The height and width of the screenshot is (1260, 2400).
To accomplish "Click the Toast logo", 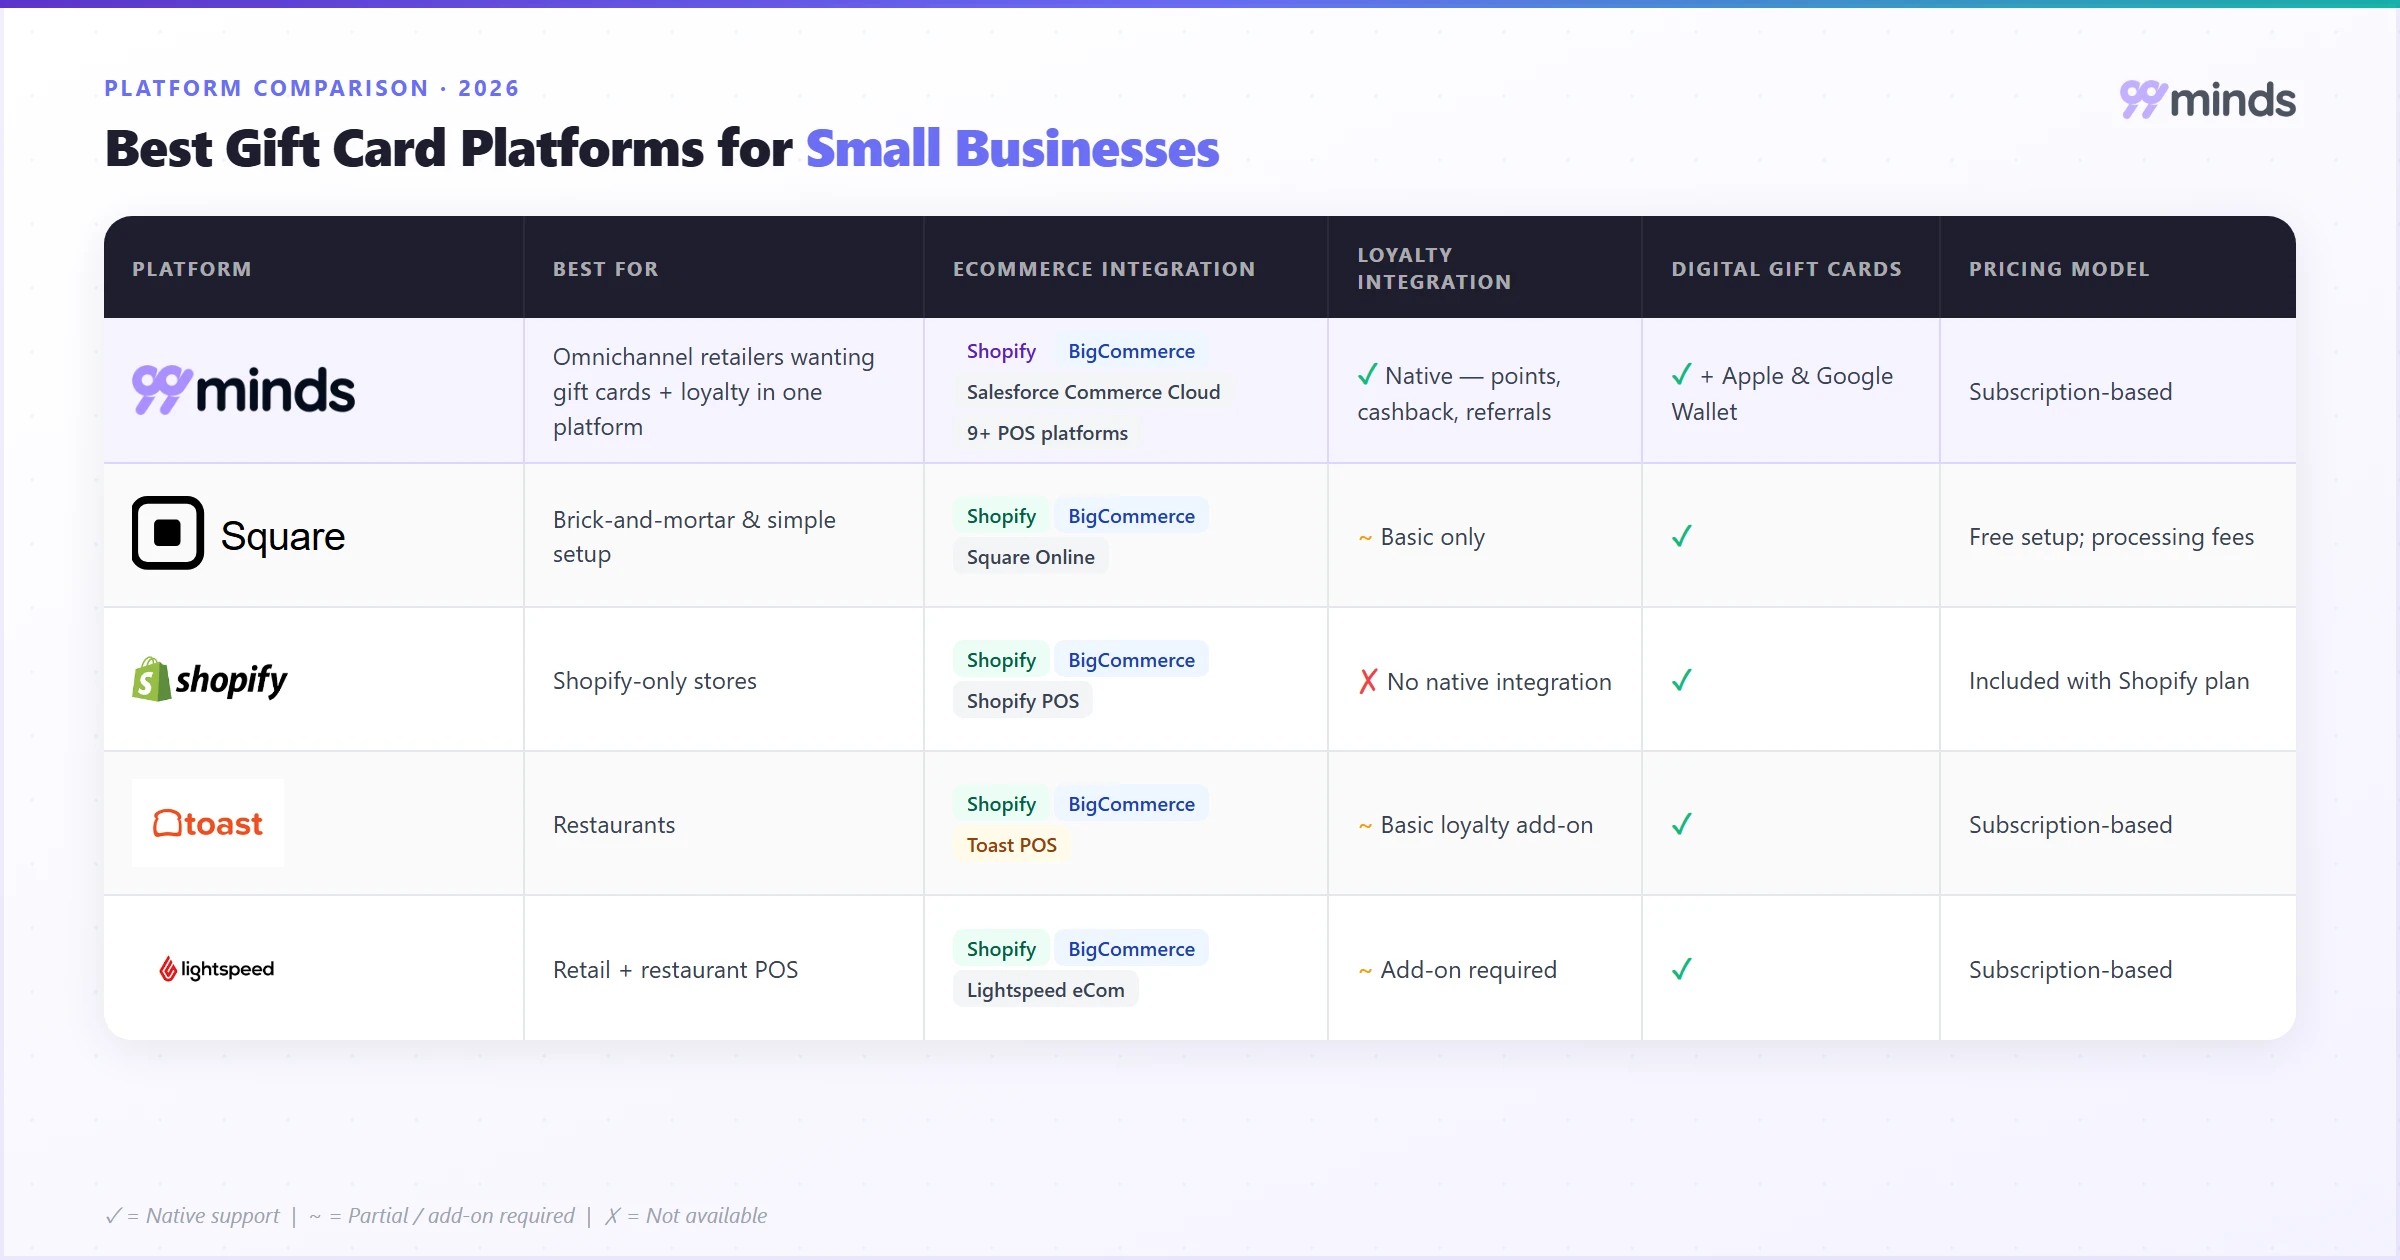I will [208, 823].
